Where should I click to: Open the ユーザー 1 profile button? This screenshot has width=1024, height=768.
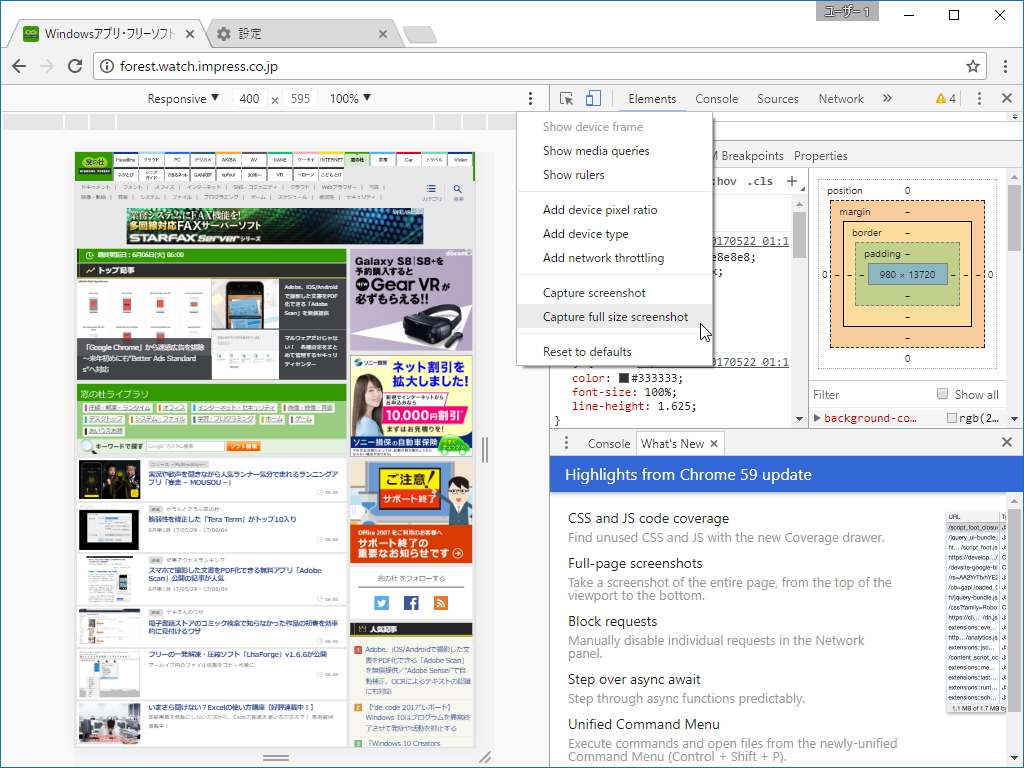[x=847, y=12]
